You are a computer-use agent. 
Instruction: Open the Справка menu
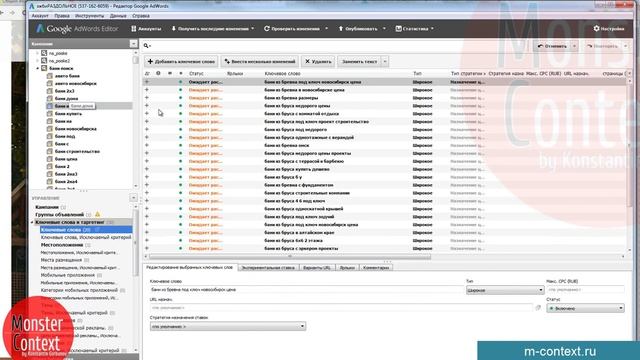pos(141,16)
